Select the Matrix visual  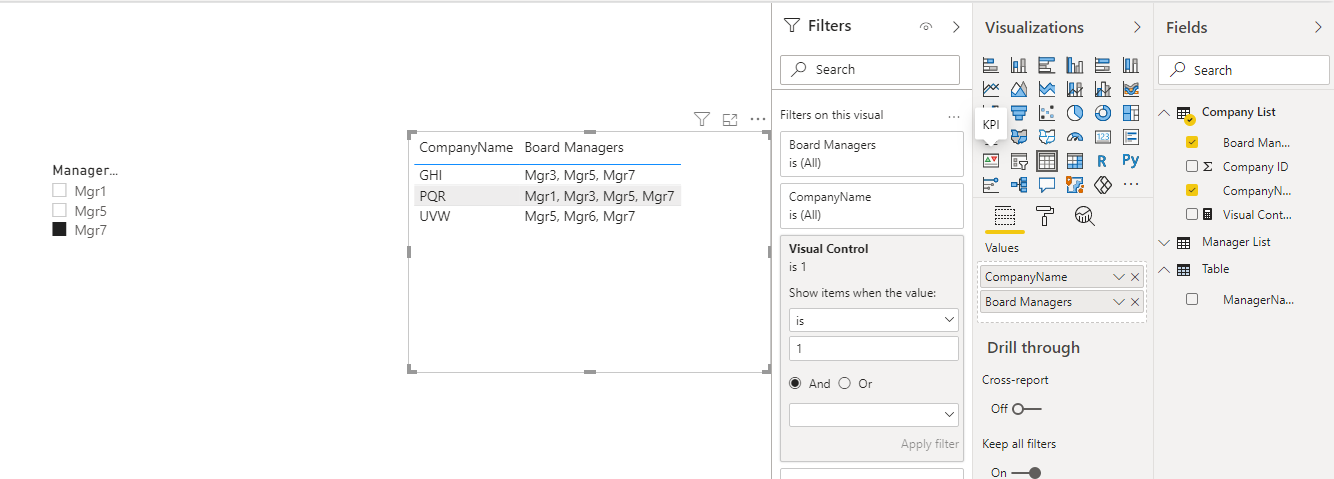pos(1075,161)
